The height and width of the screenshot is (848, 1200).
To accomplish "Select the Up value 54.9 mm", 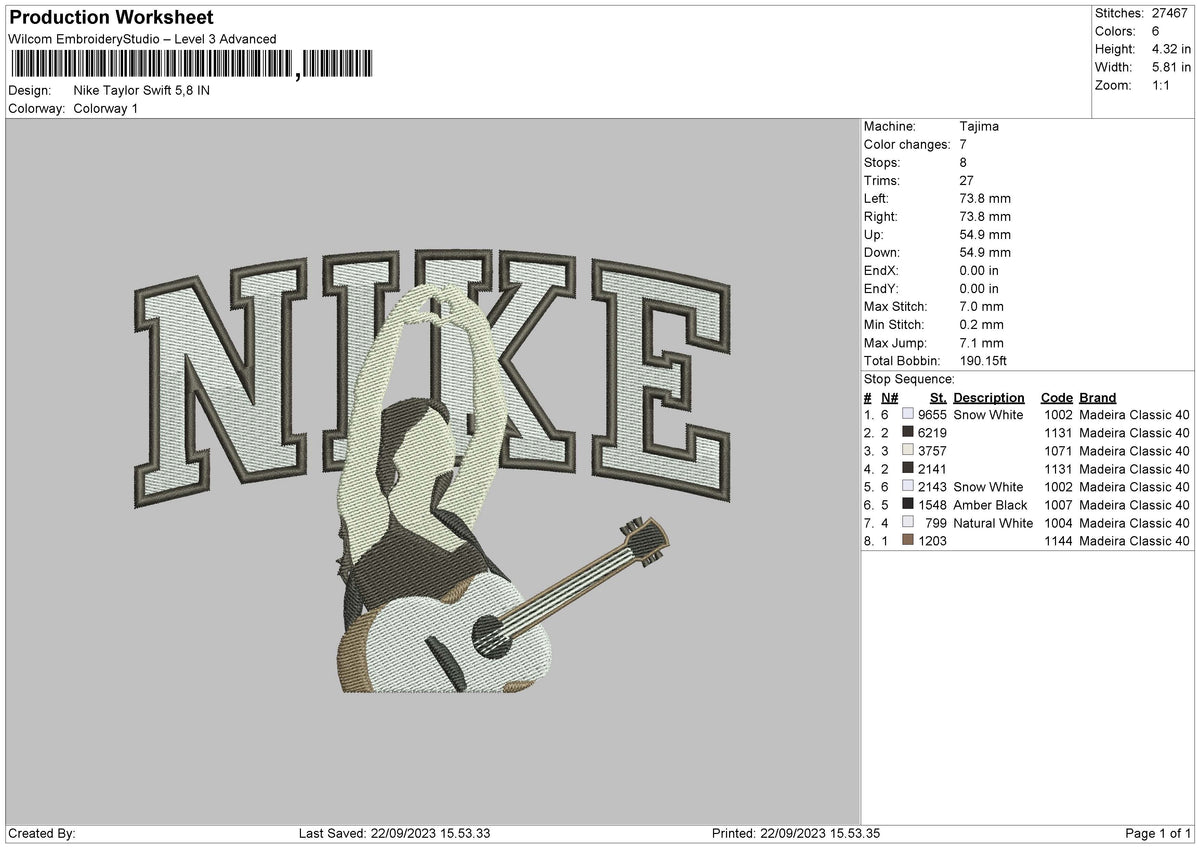I will [x=985, y=234].
